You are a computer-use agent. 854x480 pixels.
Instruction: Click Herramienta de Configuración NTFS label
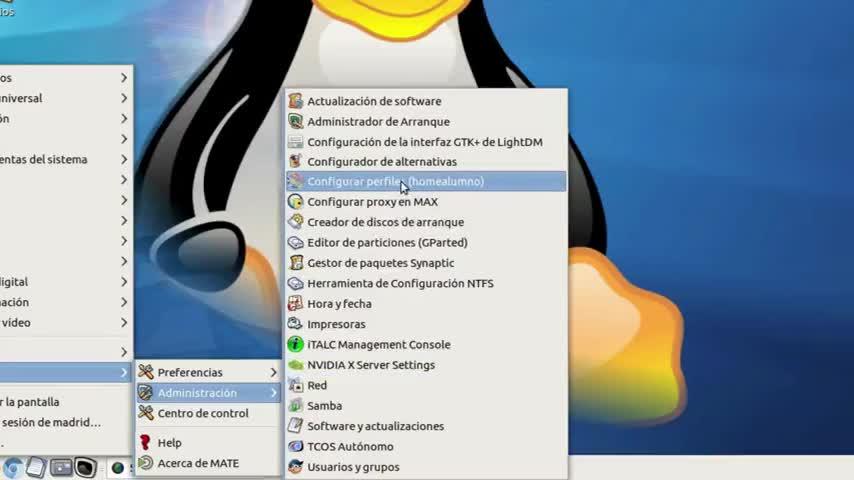(x=400, y=283)
